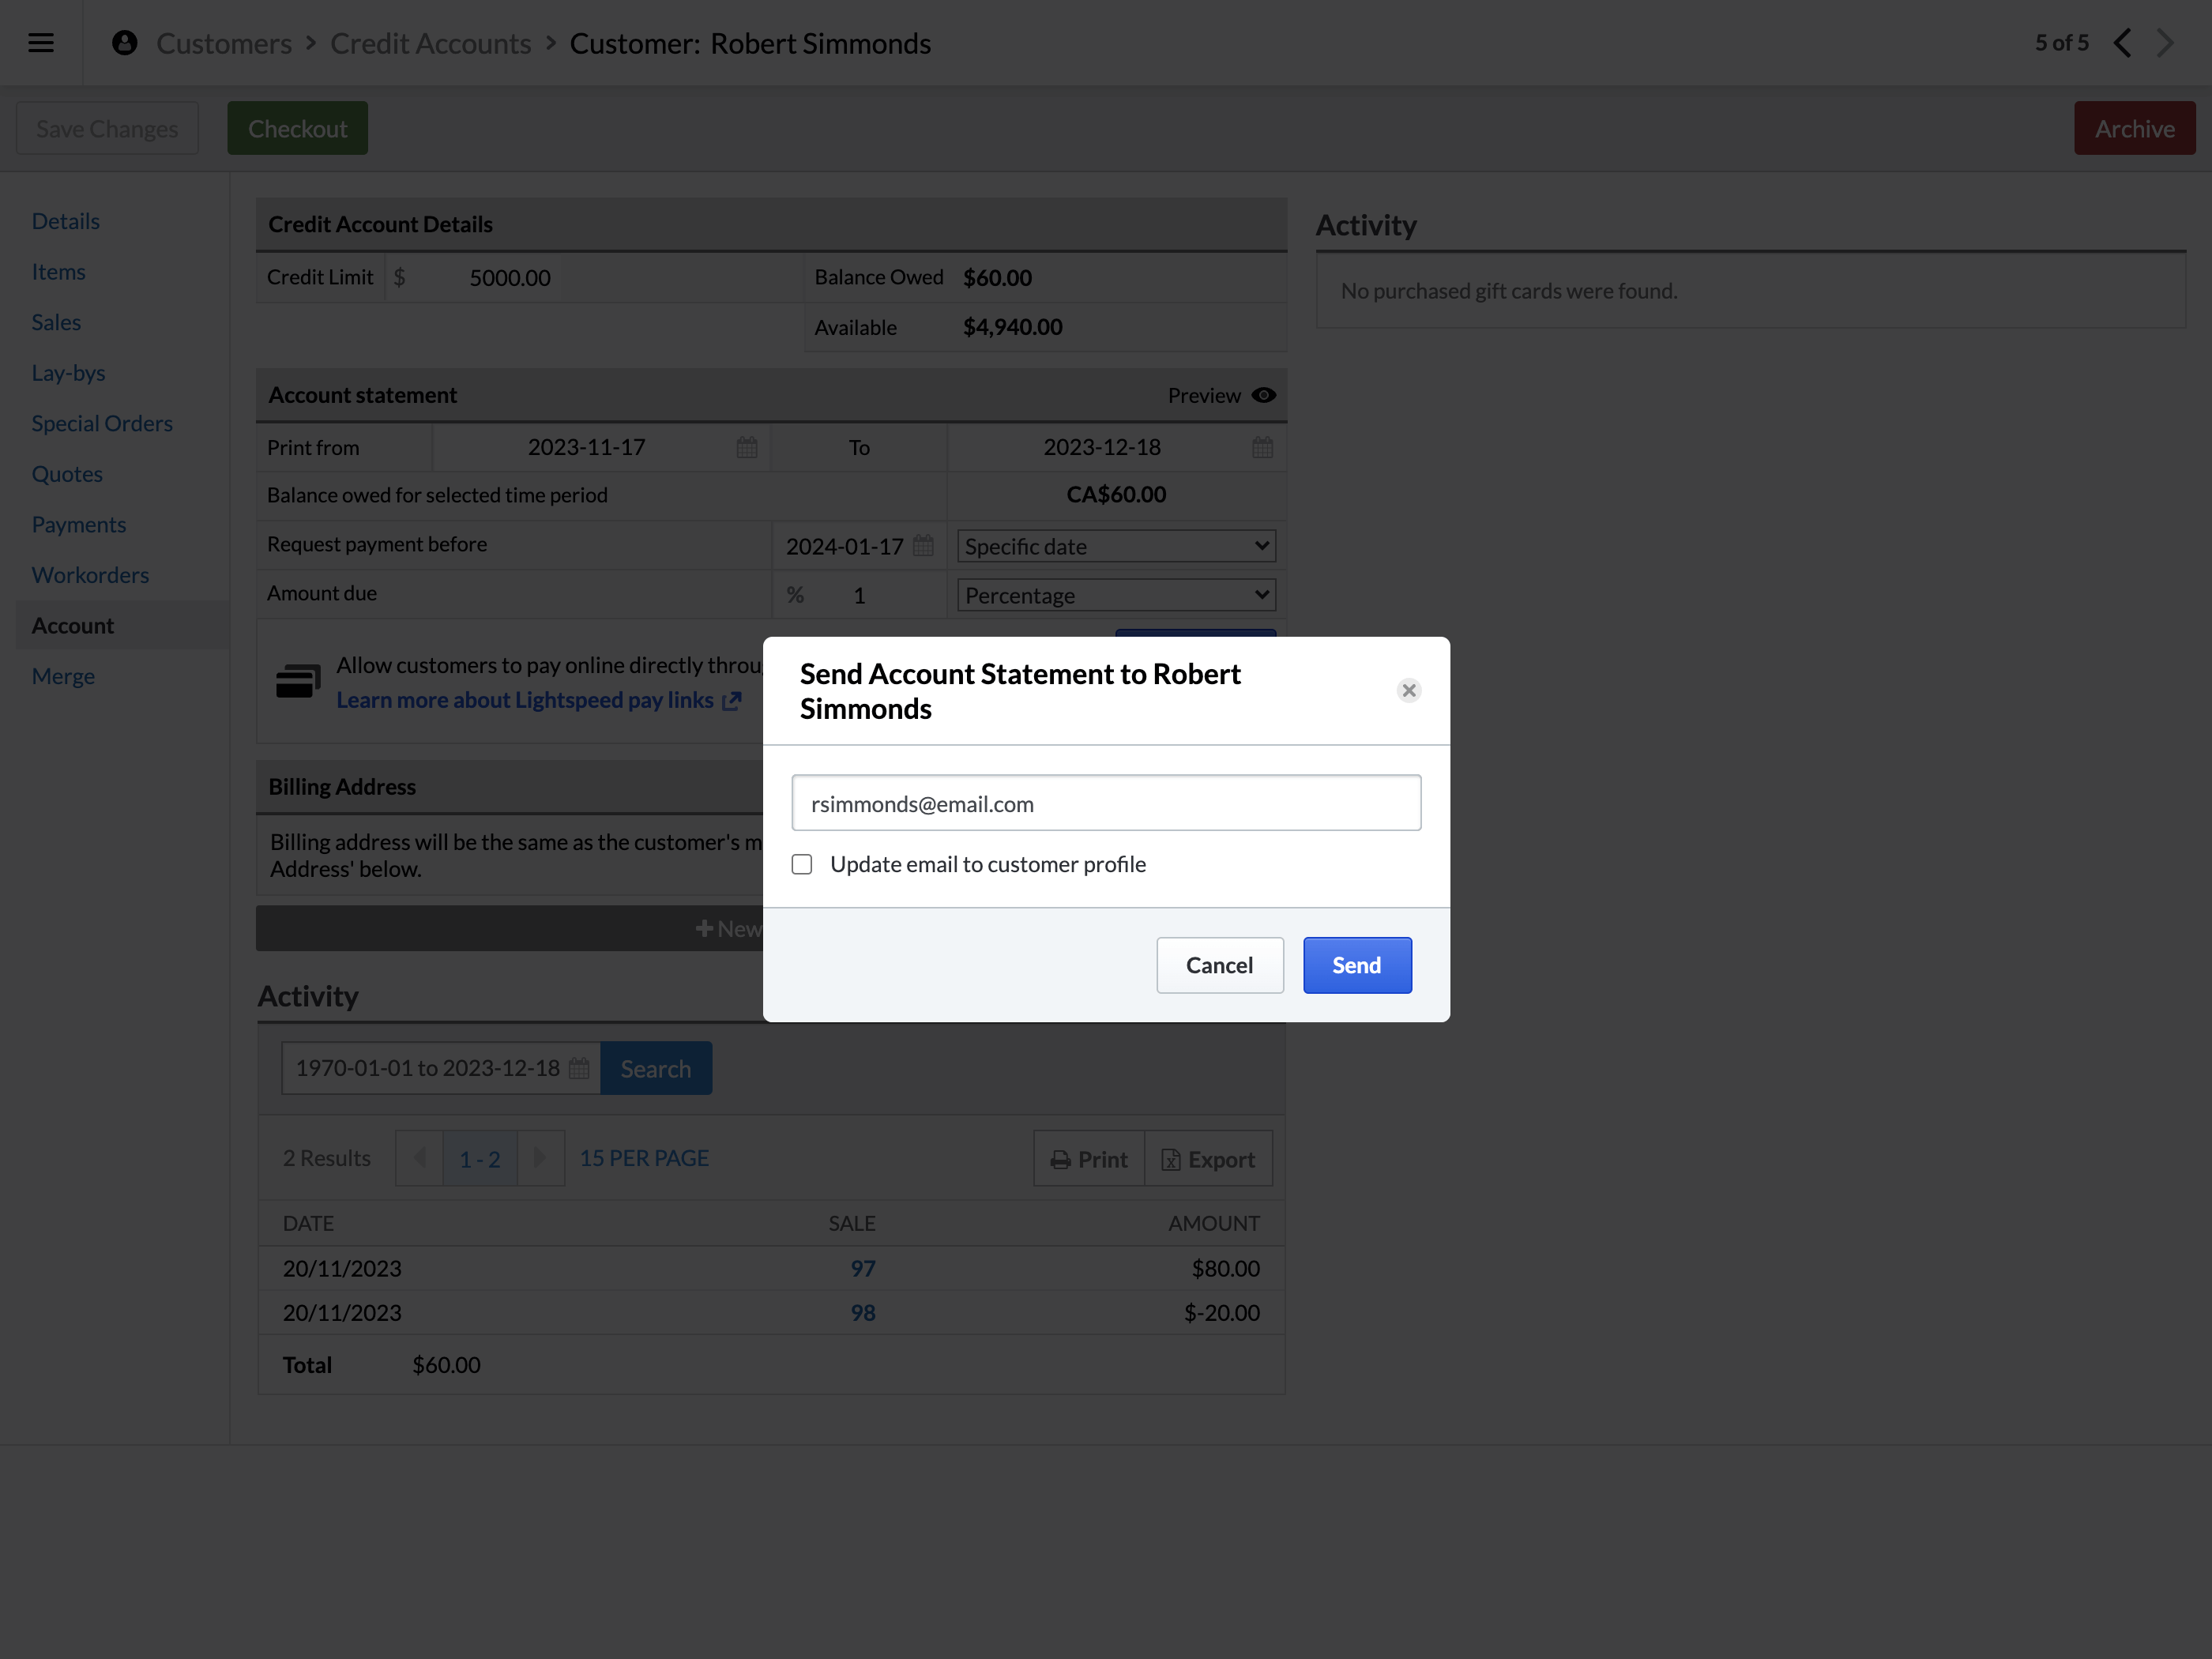Open the Percentage dropdown for amount due
Screen dimensions: 2212x1659
1115,594
